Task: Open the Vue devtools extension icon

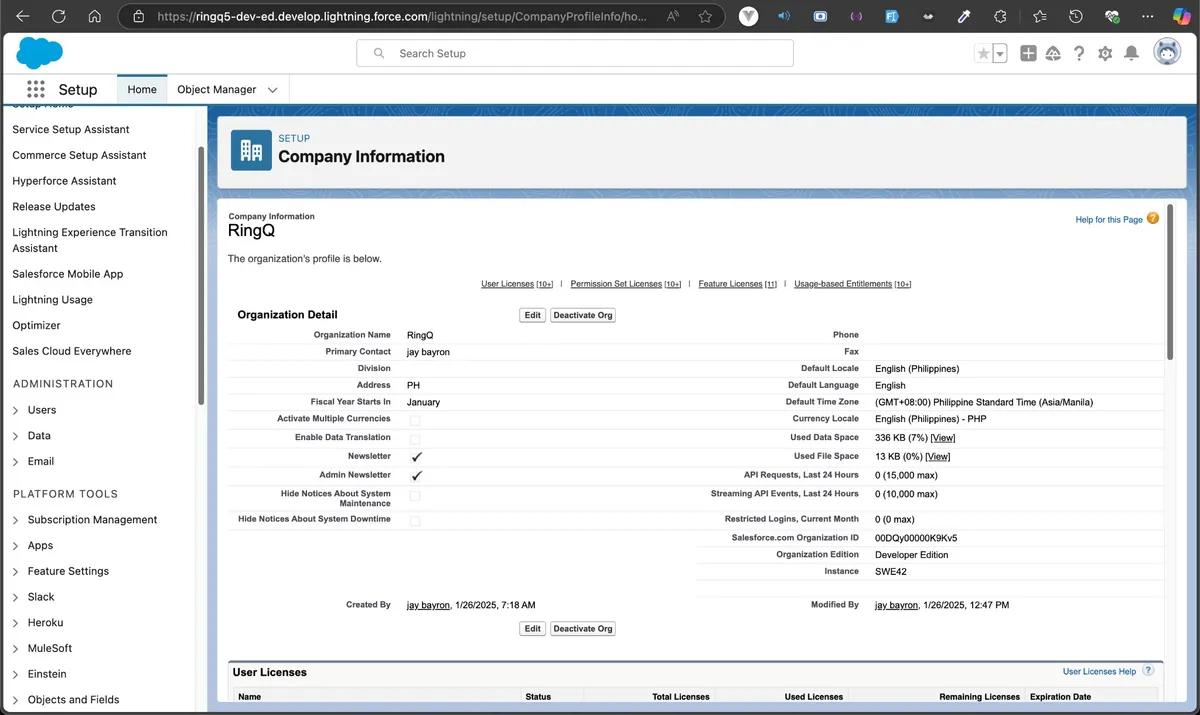Action: [749, 17]
